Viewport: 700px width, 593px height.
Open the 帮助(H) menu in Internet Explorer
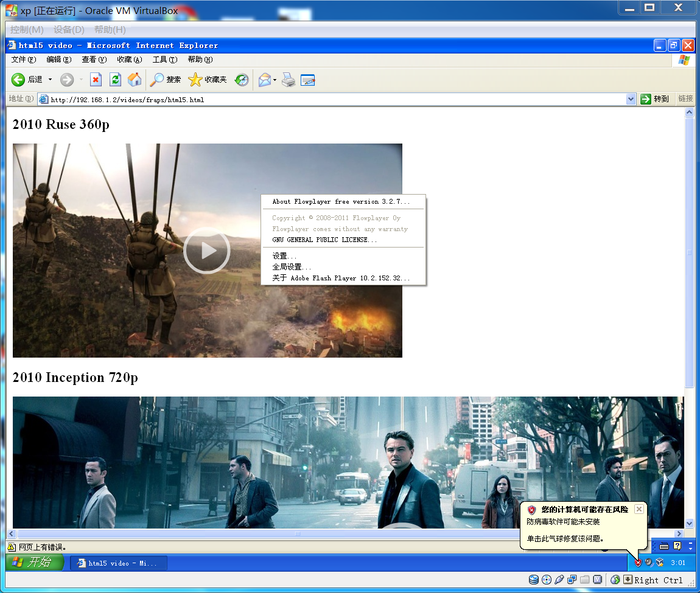200,59
